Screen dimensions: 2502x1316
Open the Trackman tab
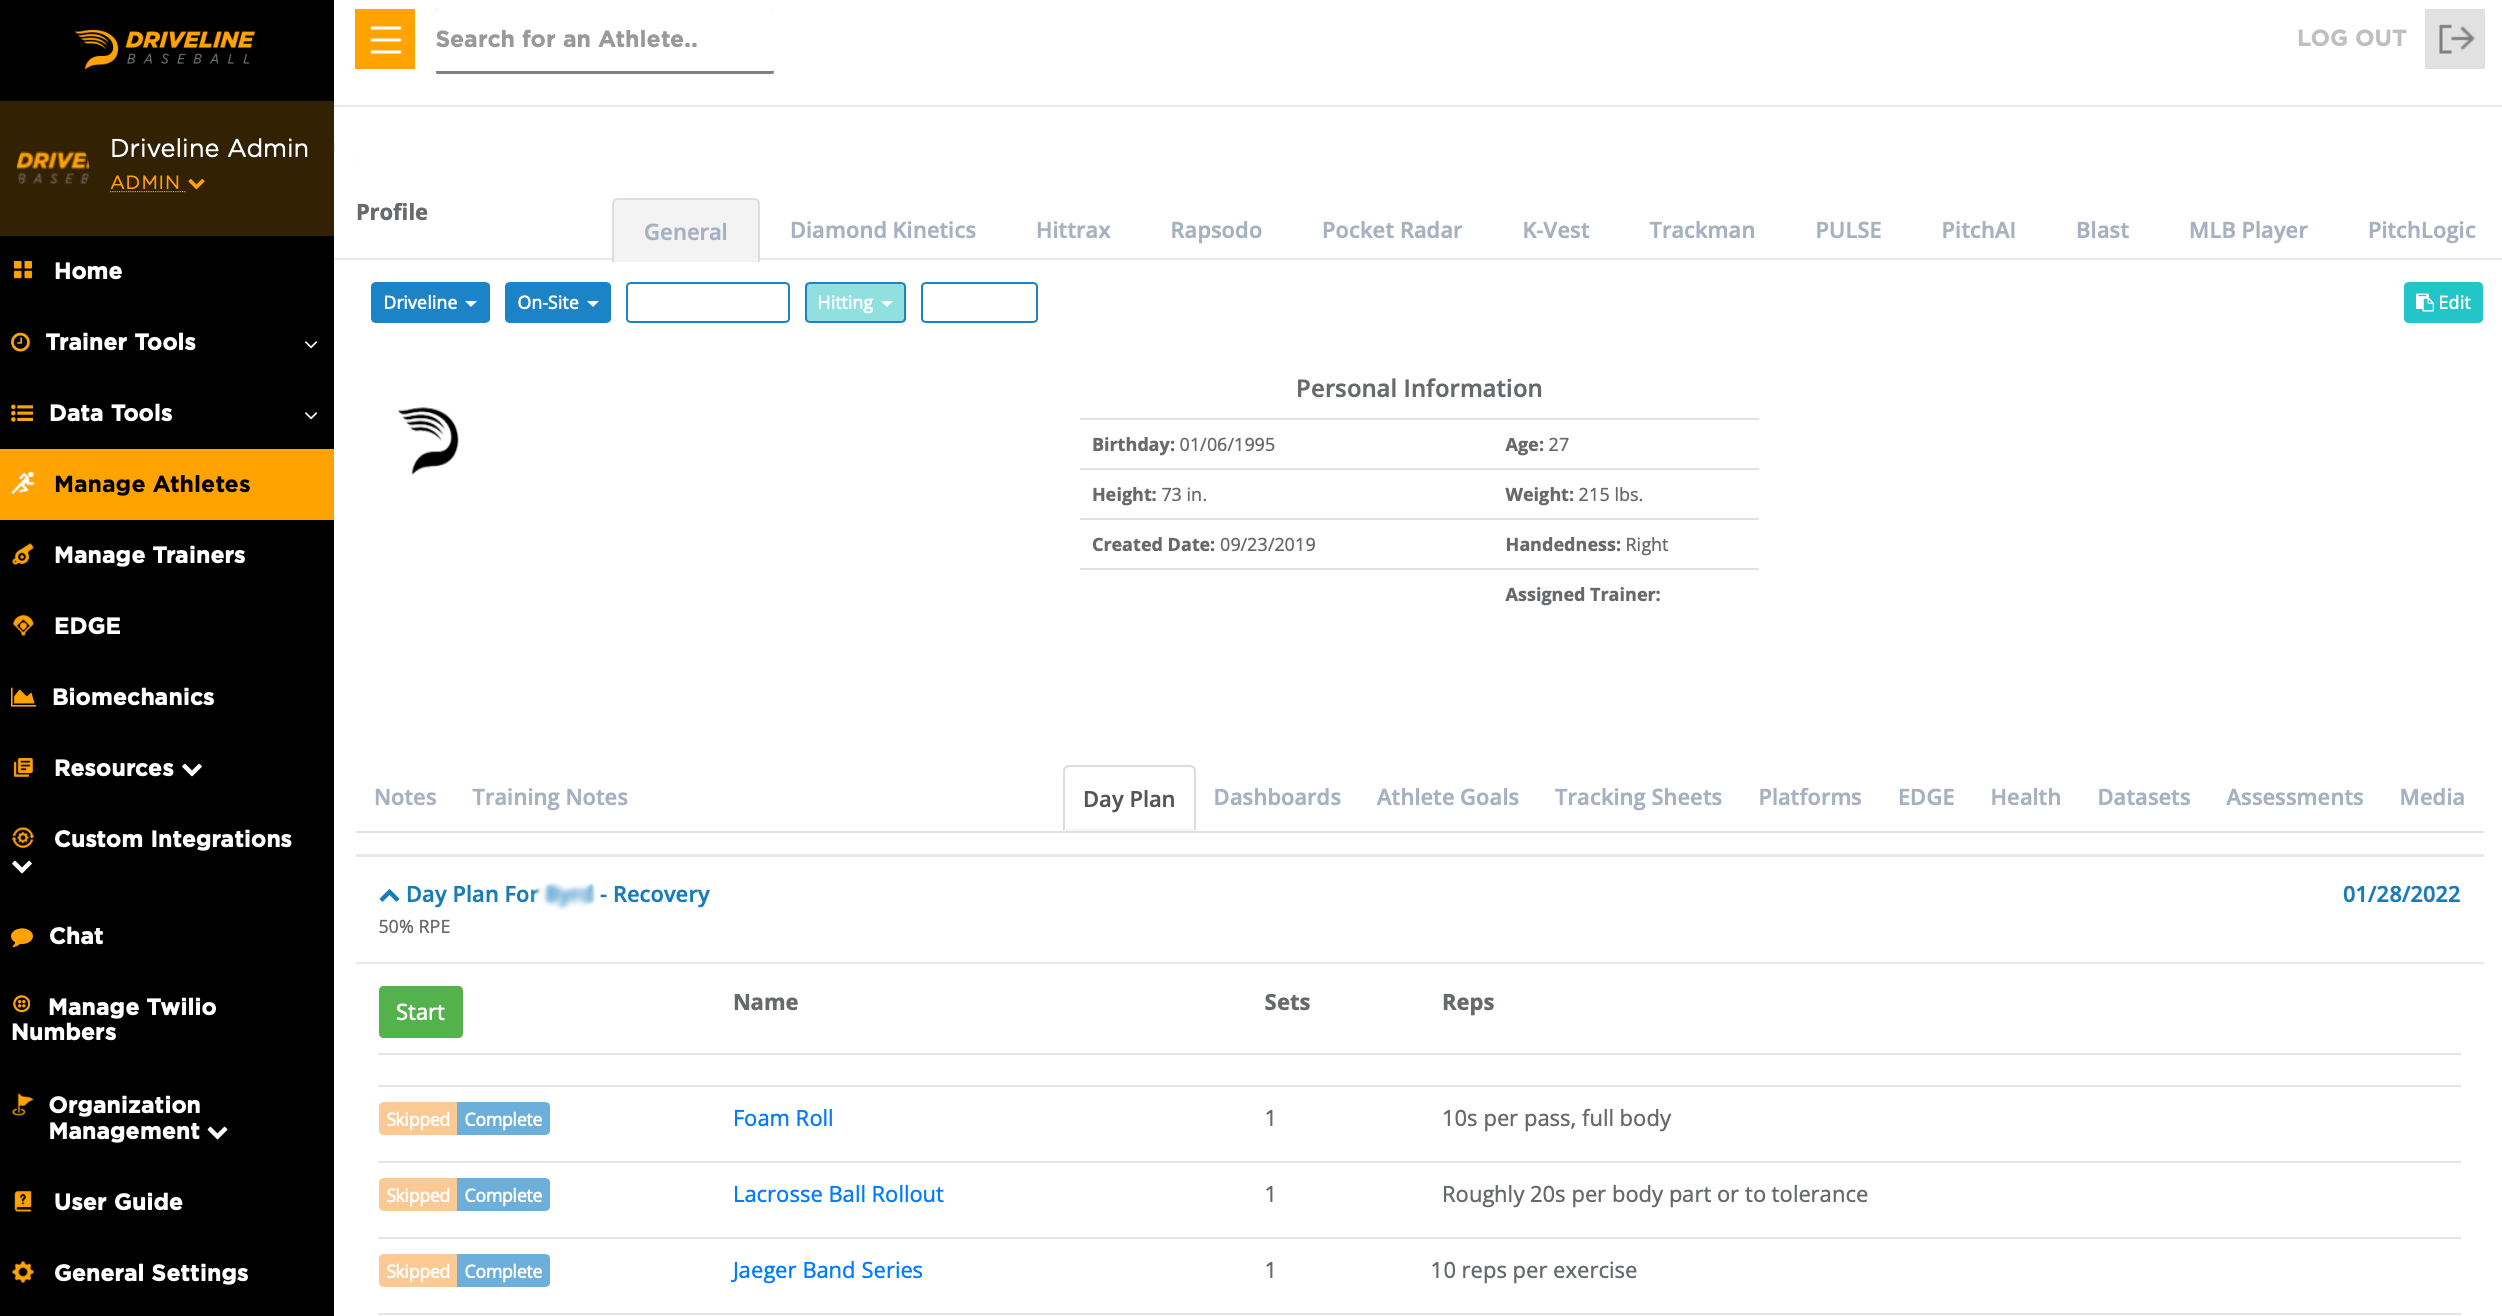(x=1702, y=230)
